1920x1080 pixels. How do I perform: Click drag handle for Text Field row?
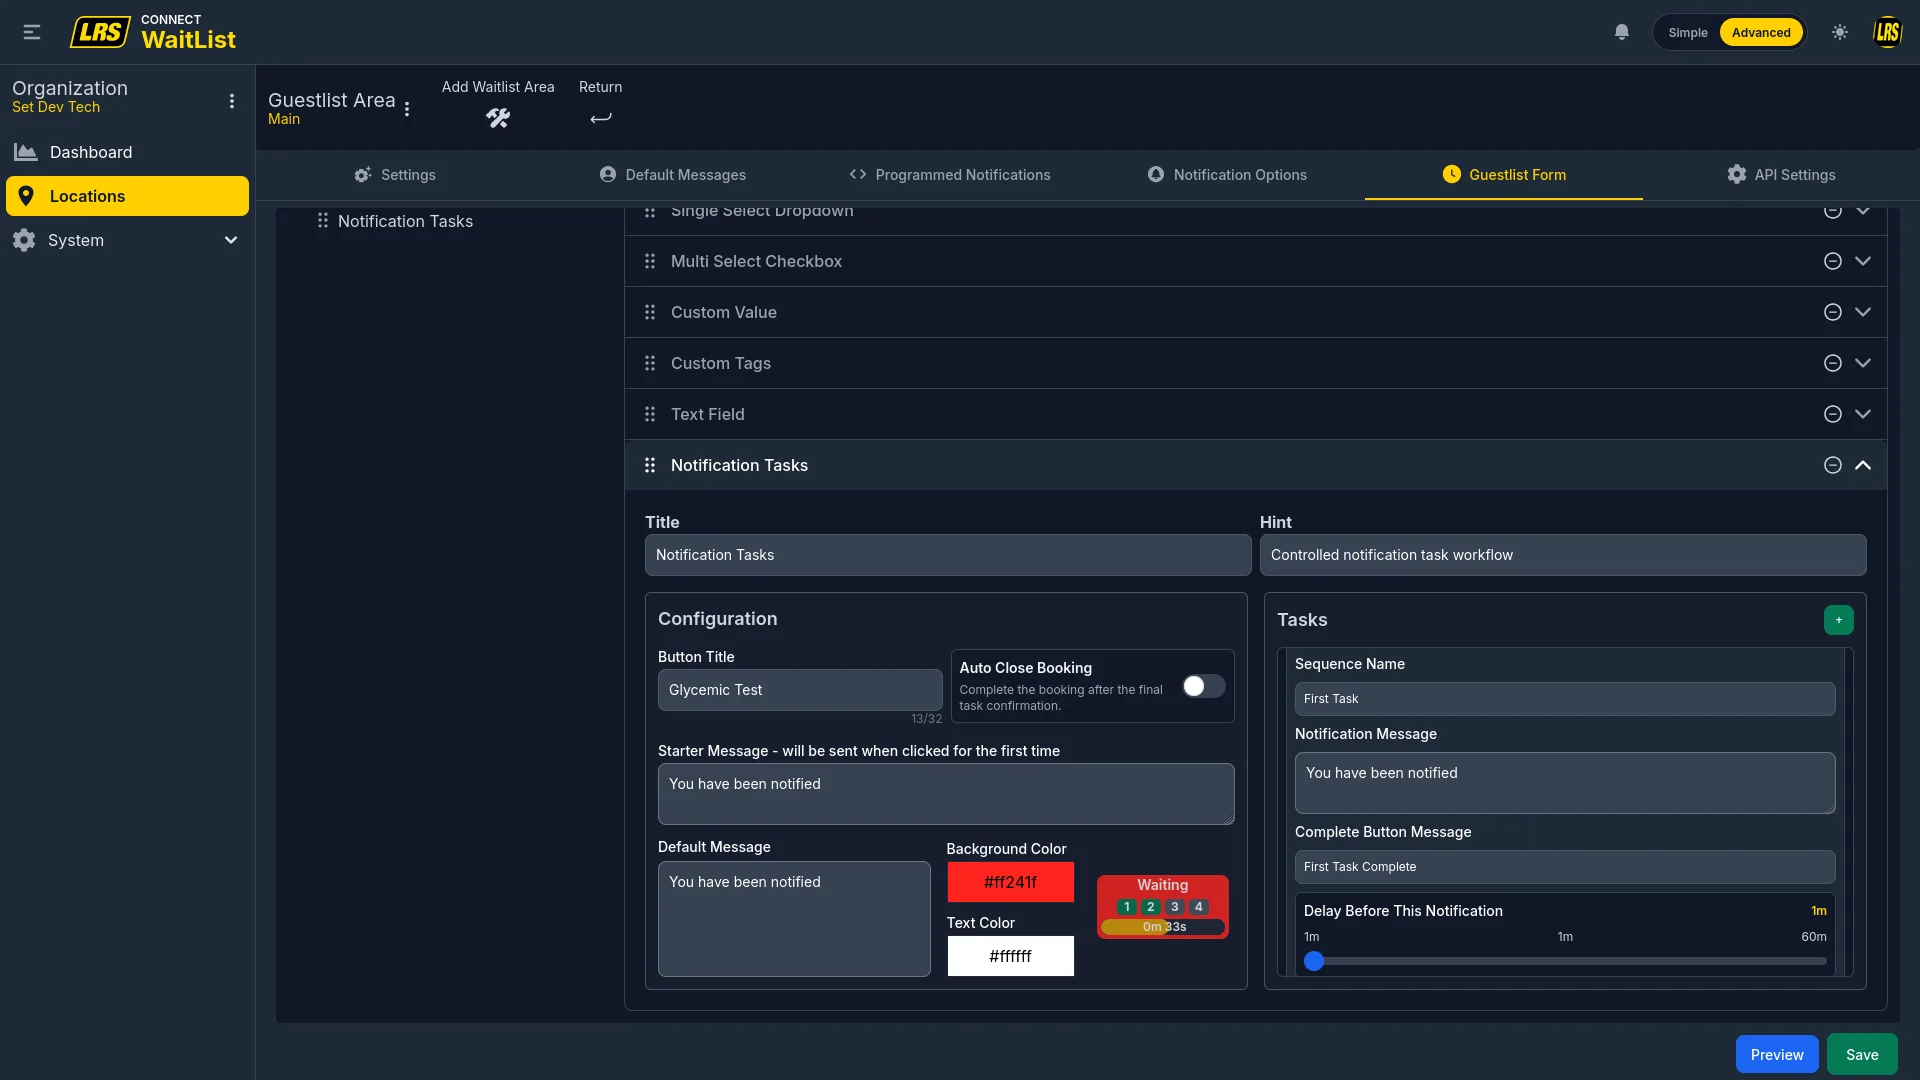point(650,414)
